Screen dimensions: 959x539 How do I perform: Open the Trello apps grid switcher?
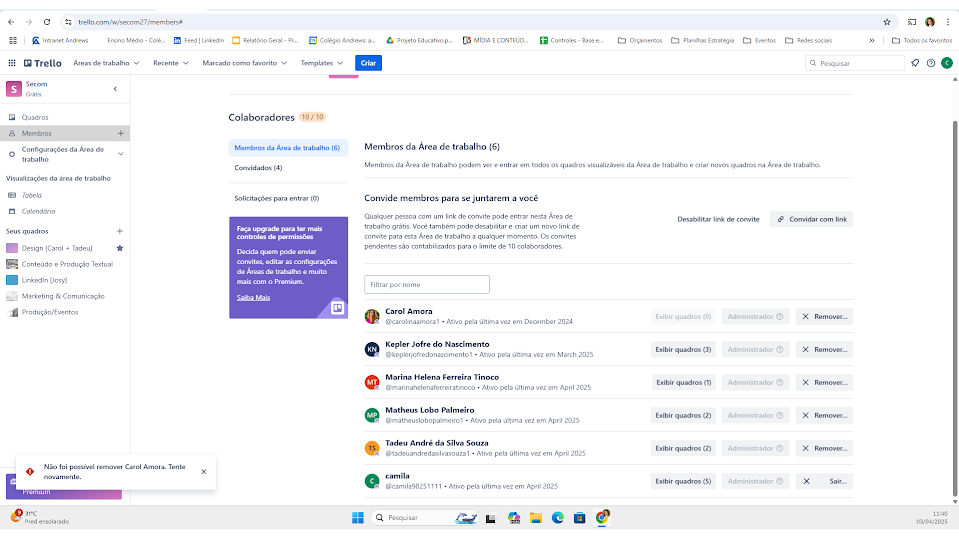click(12, 63)
